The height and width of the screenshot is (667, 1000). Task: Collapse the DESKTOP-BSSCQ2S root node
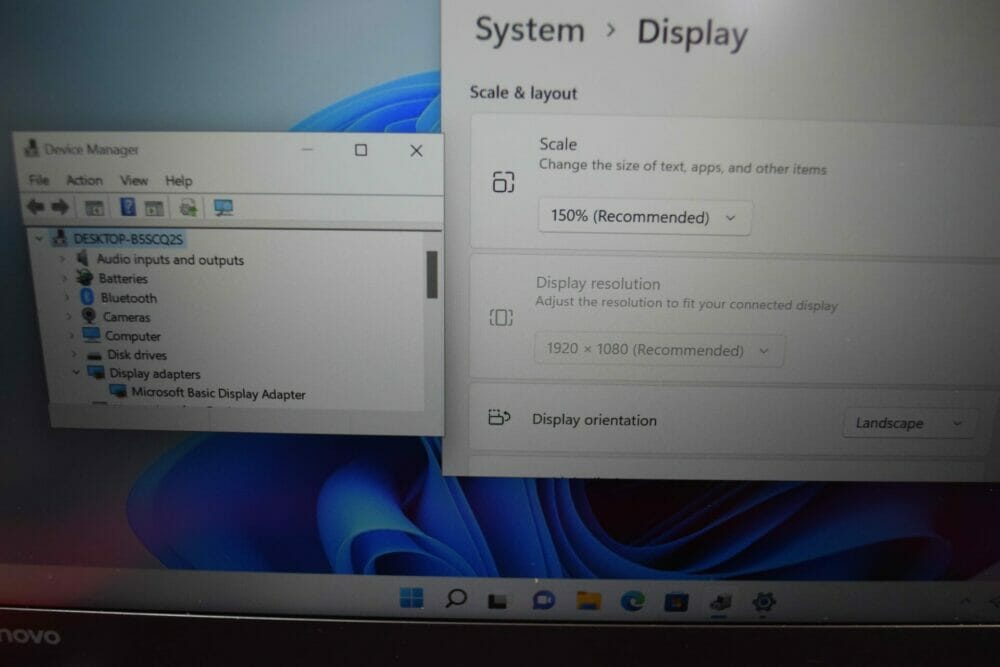coord(40,238)
